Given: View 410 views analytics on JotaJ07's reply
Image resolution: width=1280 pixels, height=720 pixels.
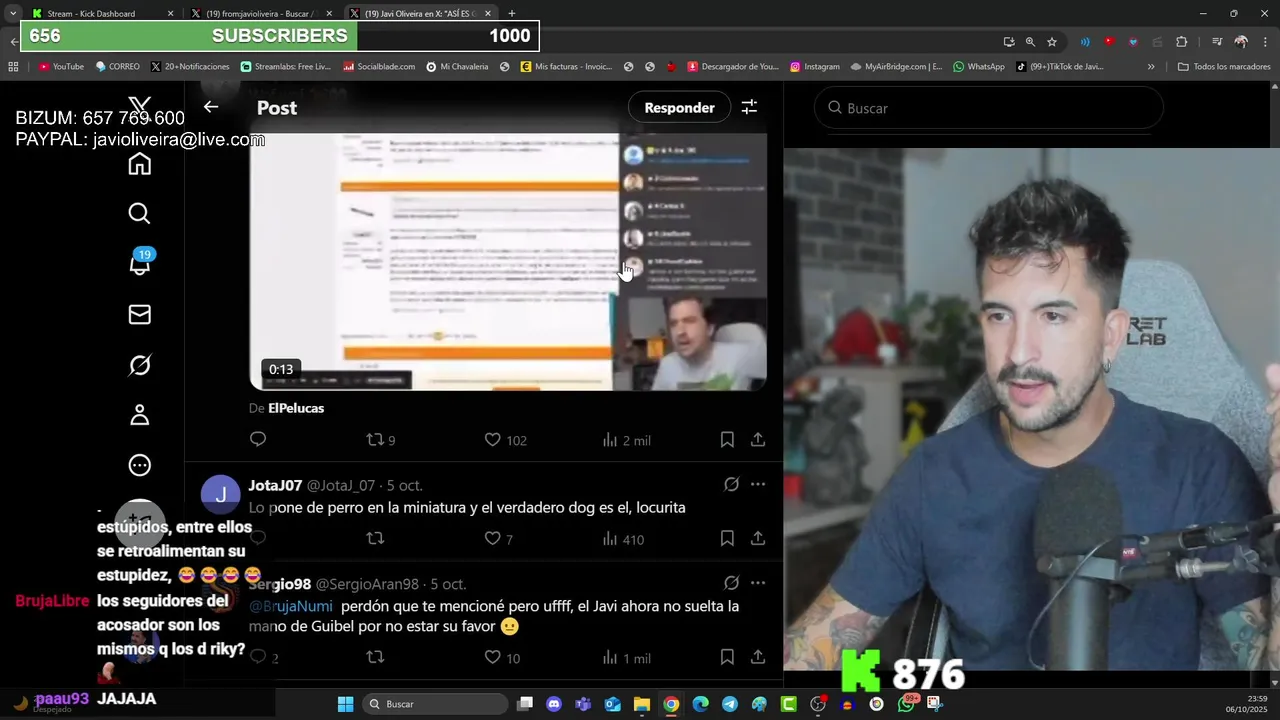Looking at the screenshot, I should click(x=623, y=539).
